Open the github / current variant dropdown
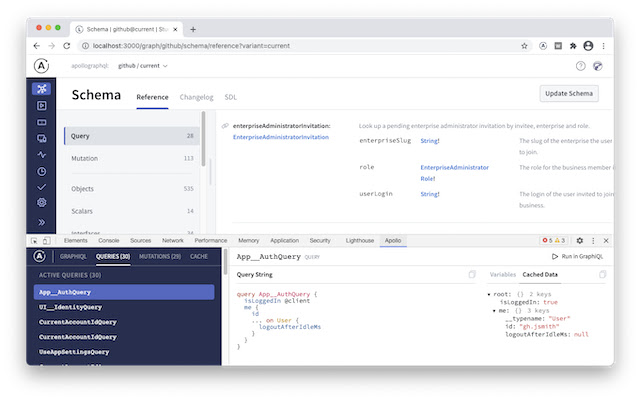This screenshot has height=400, width=640. [x=143, y=66]
